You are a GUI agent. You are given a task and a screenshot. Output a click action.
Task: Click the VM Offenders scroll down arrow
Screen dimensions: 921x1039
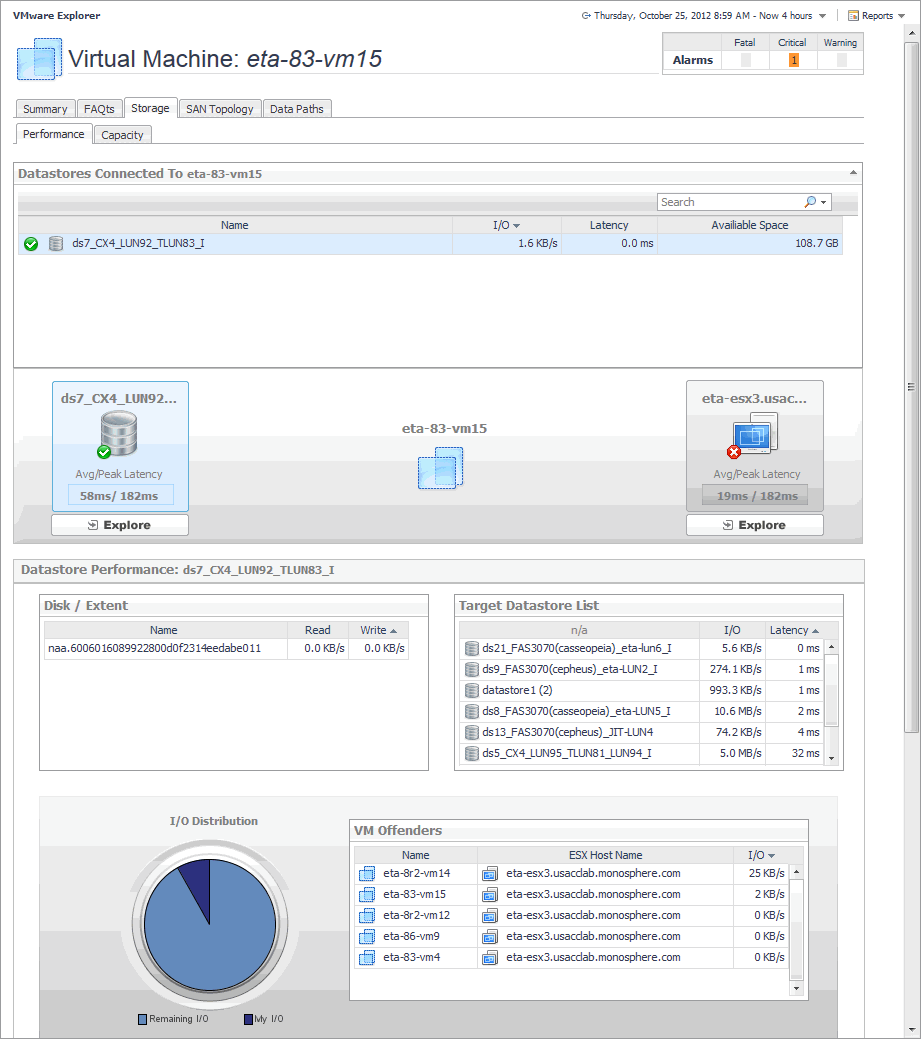click(x=796, y=988)
